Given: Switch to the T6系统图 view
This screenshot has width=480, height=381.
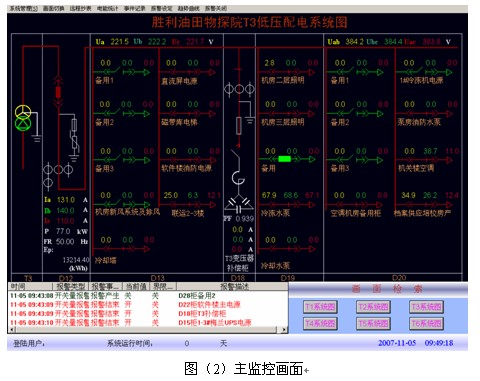Looking at the screenshot, I should coord(426,323).
